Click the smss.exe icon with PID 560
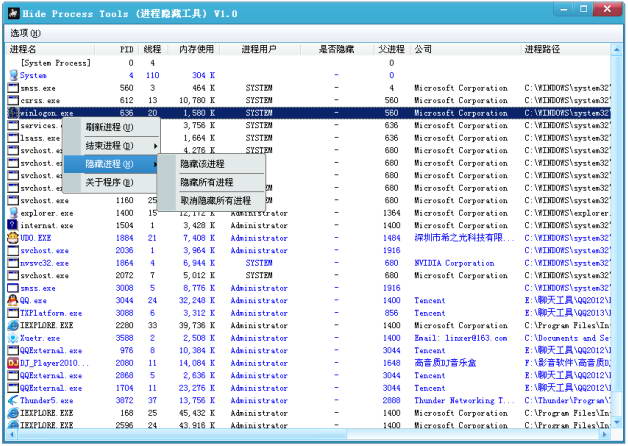 coord(13,88)
